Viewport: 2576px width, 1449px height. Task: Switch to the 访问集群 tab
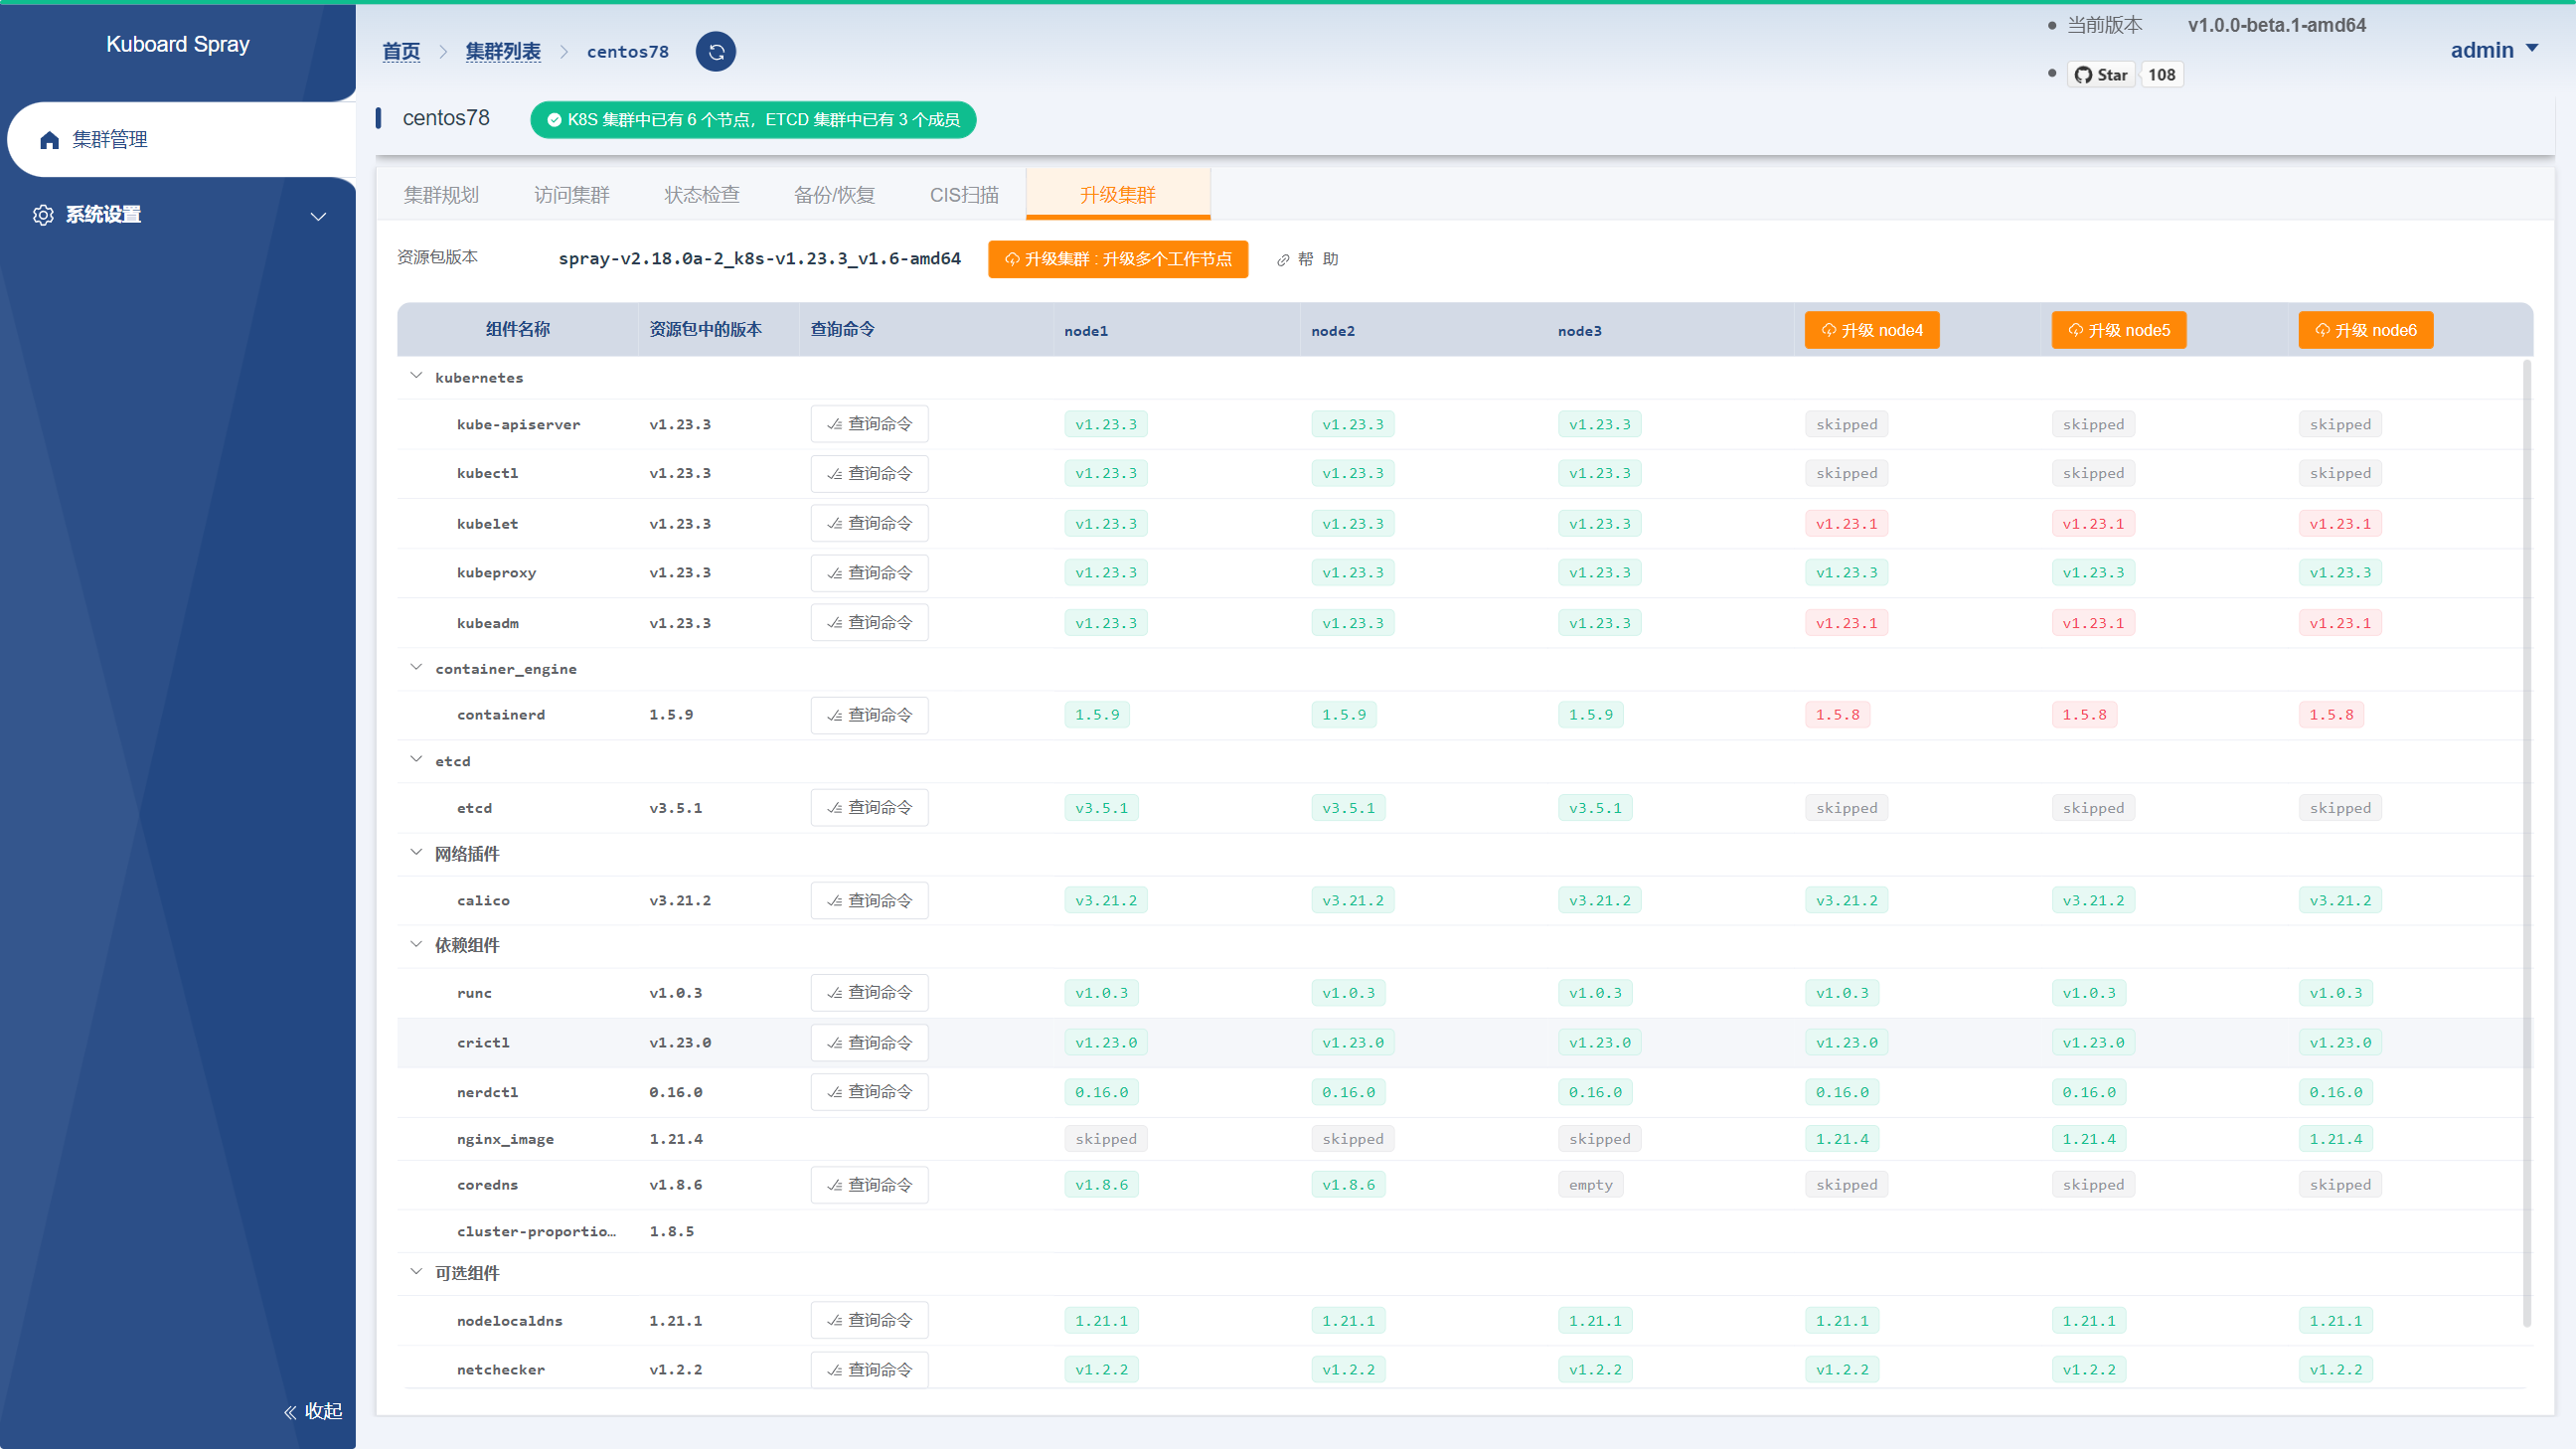click(x=571, y=195)
